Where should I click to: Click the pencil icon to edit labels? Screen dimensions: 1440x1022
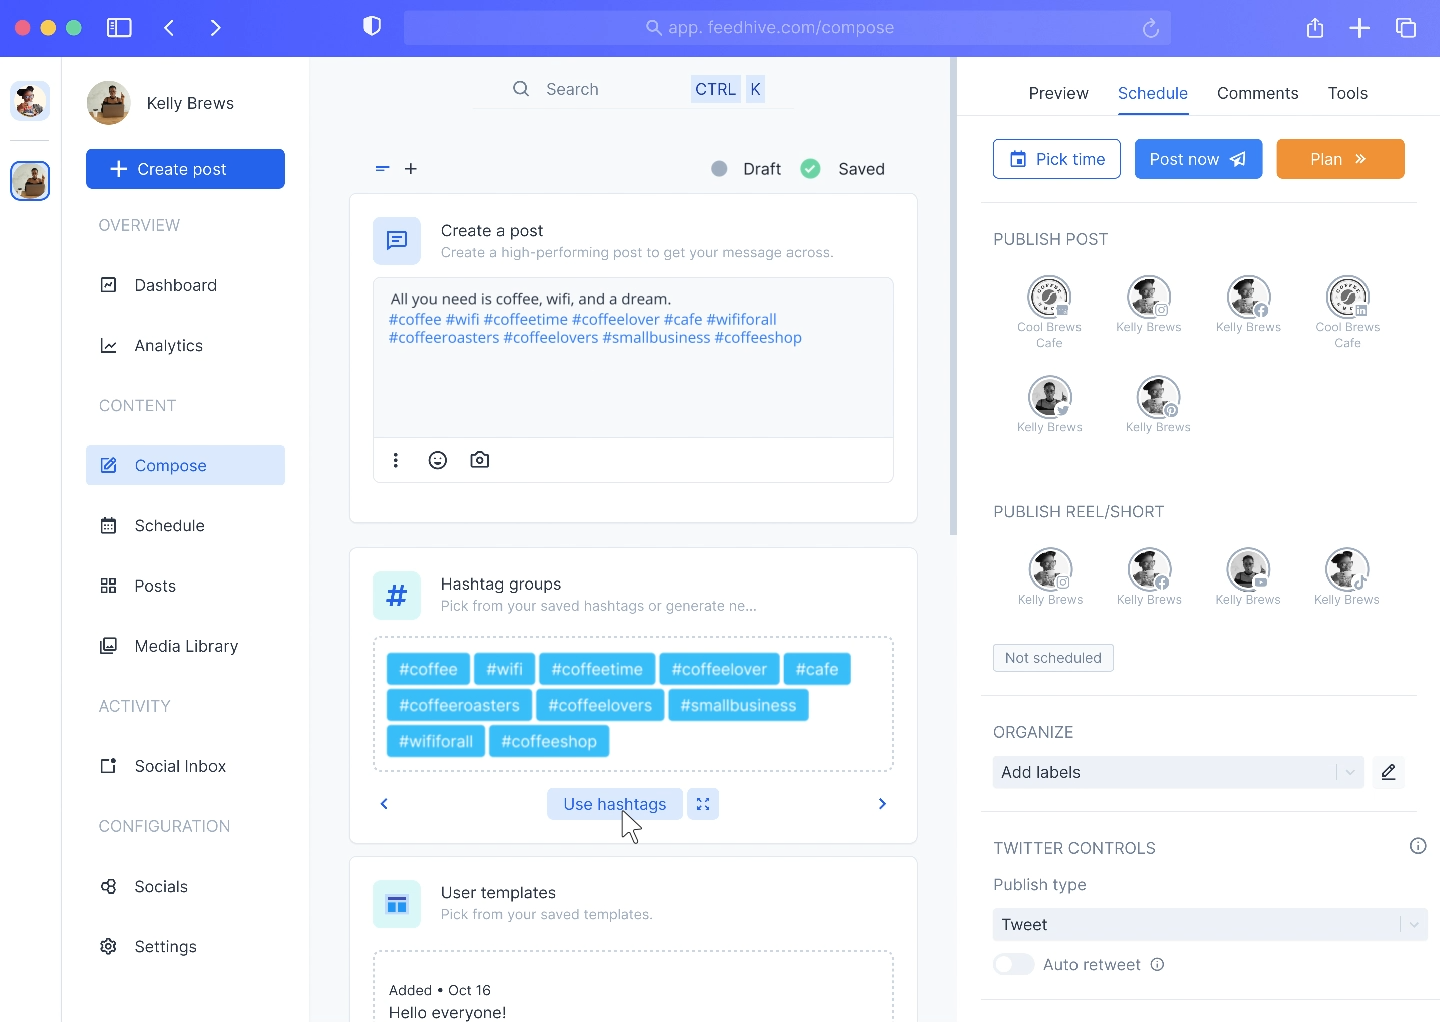pyautogui.click(x=1388, y=772)
